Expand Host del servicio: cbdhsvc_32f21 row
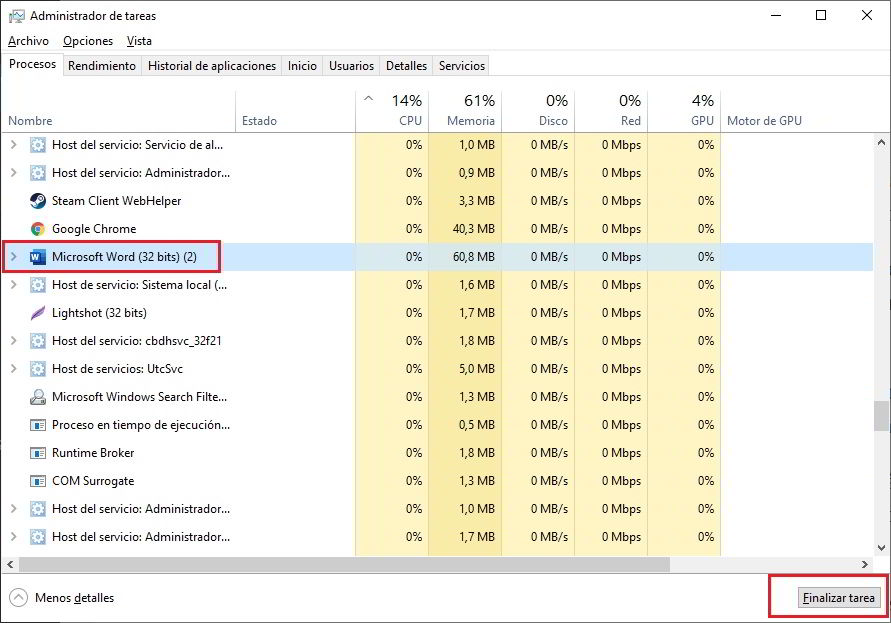The width and height of the screenshot is (891, 623). [x=13, y=341]
